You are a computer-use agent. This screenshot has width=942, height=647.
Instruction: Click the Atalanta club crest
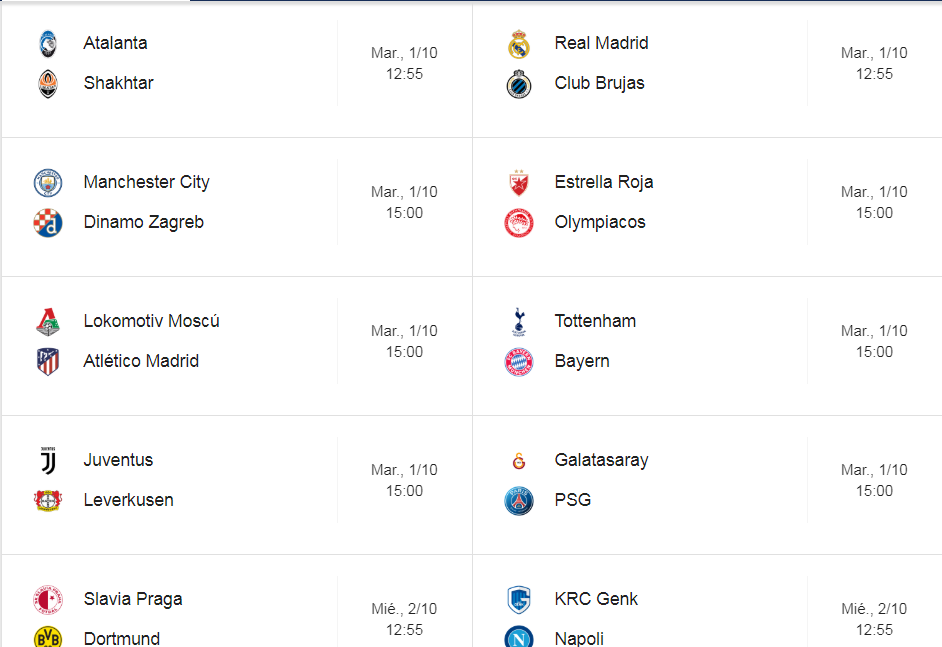pos(48,44)
